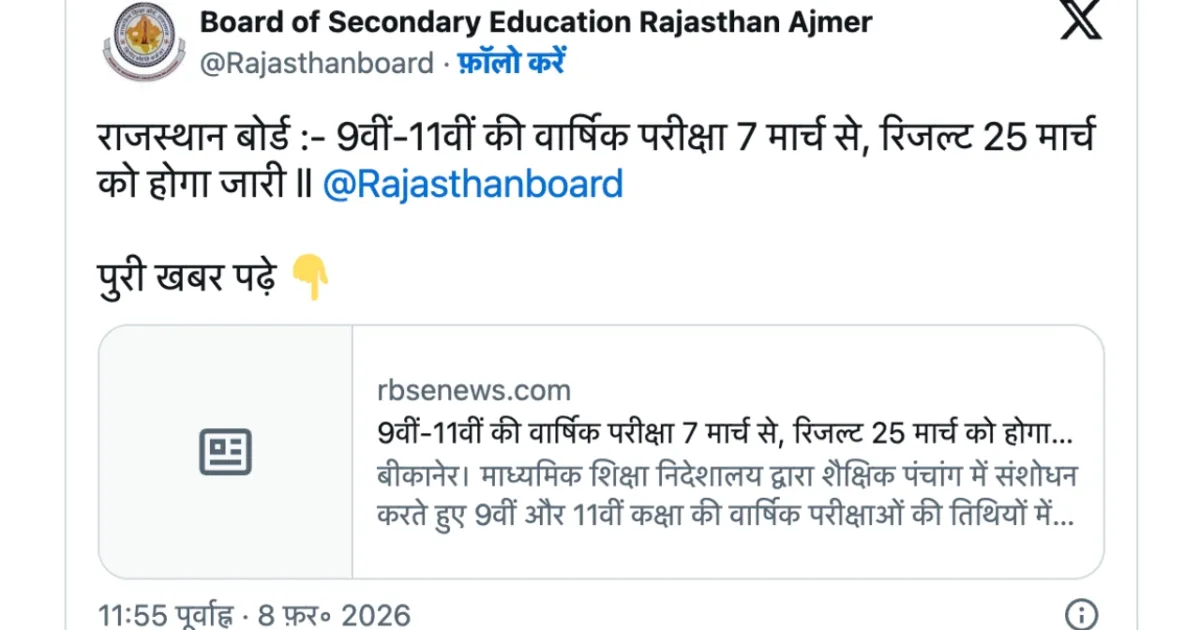
Task: Open the blue @Rajasthanboard mention in tweet text
Action: (x=472, y=185)
